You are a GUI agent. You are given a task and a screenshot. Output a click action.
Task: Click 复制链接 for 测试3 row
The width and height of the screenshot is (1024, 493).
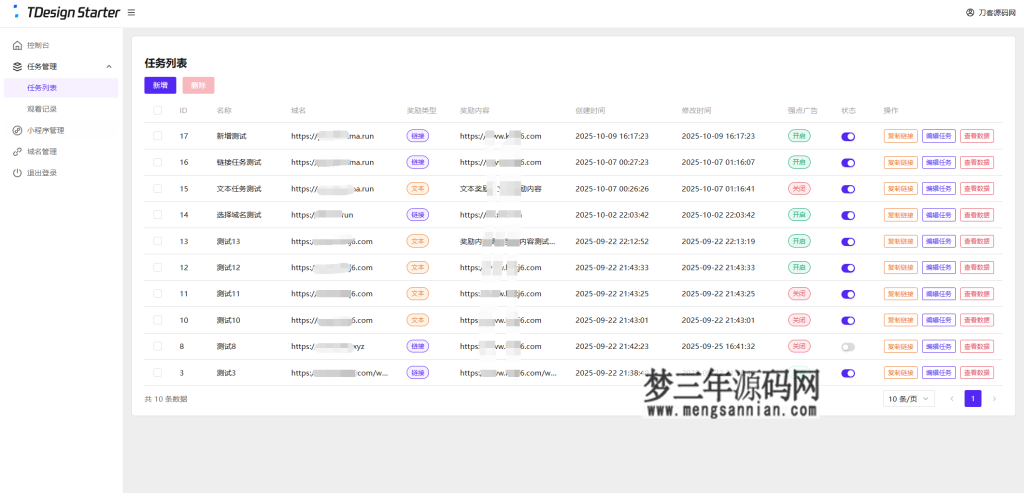[x=901, y=372]
